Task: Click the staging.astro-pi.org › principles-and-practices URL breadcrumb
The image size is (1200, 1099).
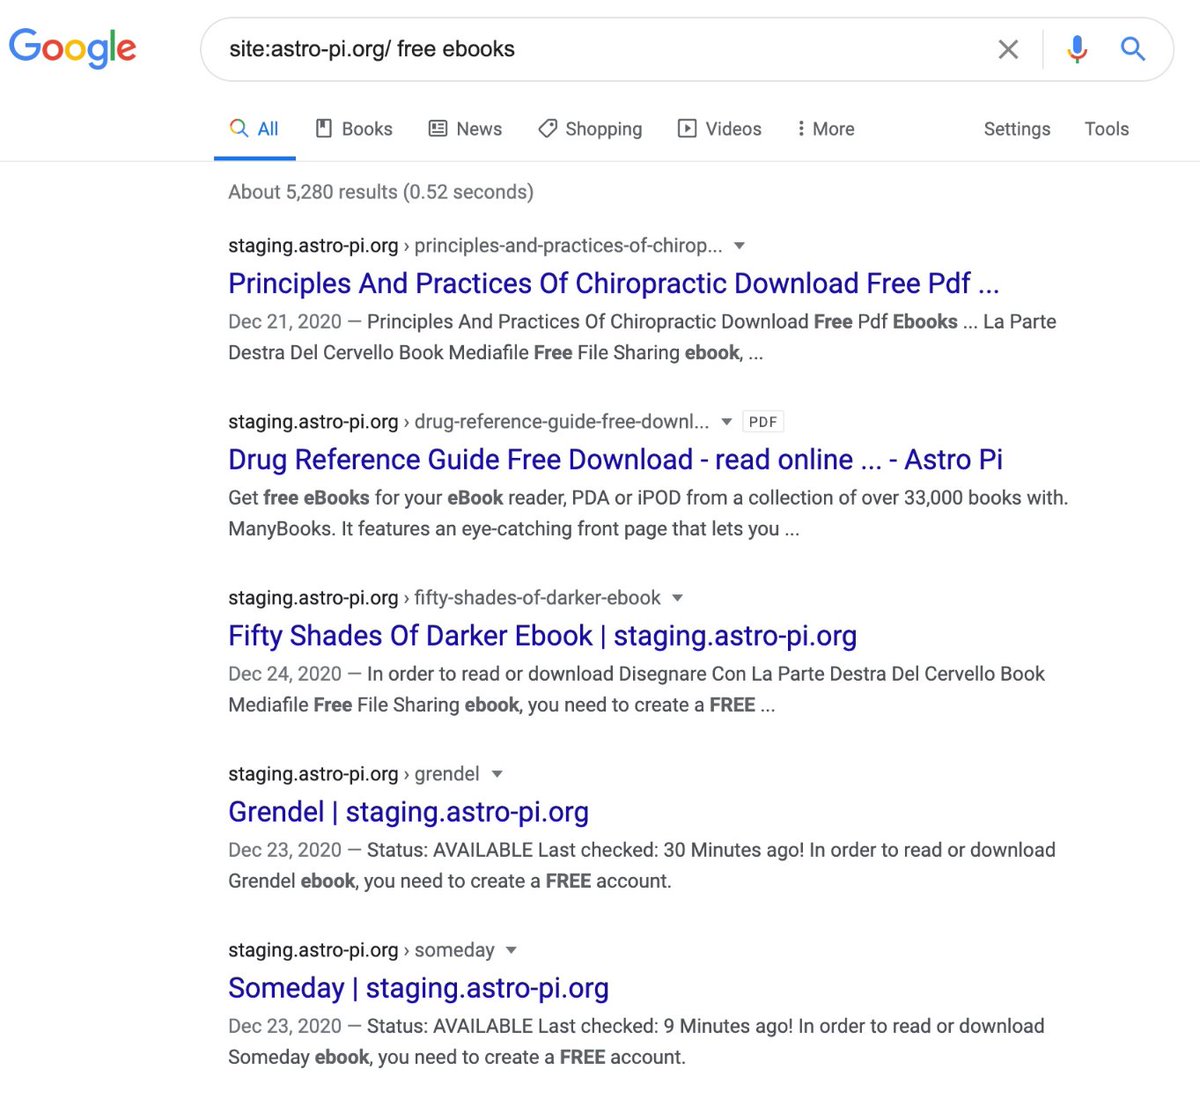Action: click(475, 246)
